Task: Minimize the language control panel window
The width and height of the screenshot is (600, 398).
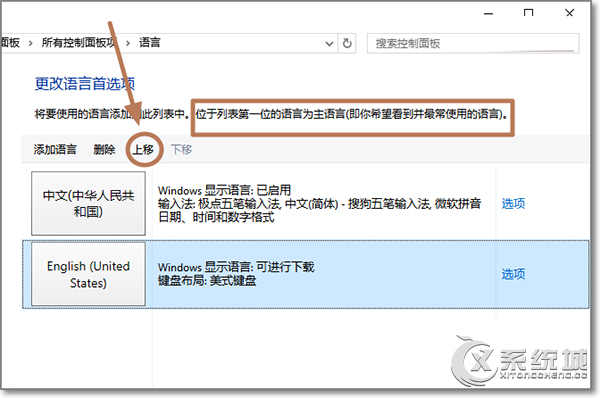Action: pos(488,13)
